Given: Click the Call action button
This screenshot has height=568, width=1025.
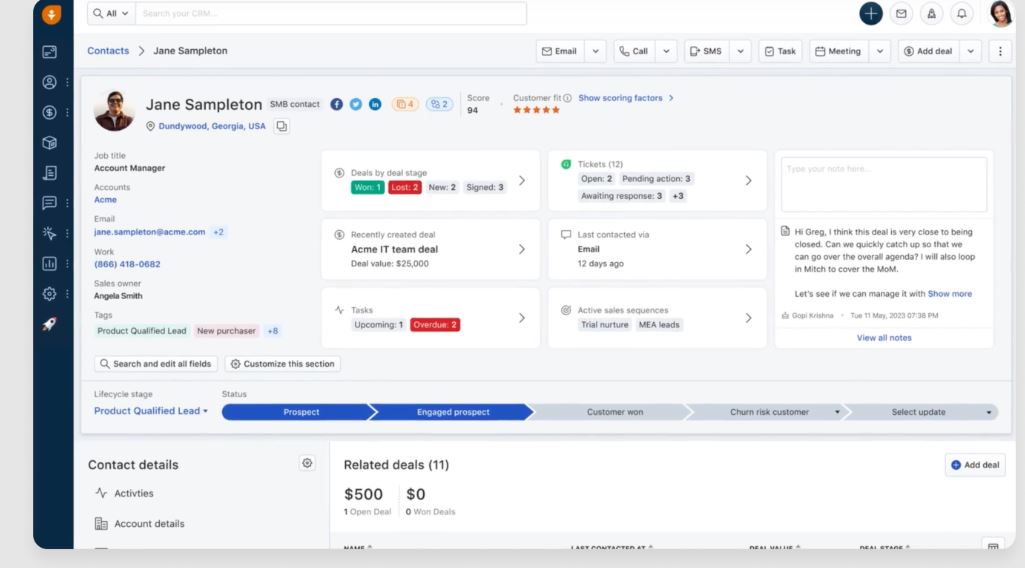Looking at the screenshot, I should pos(634,51).
